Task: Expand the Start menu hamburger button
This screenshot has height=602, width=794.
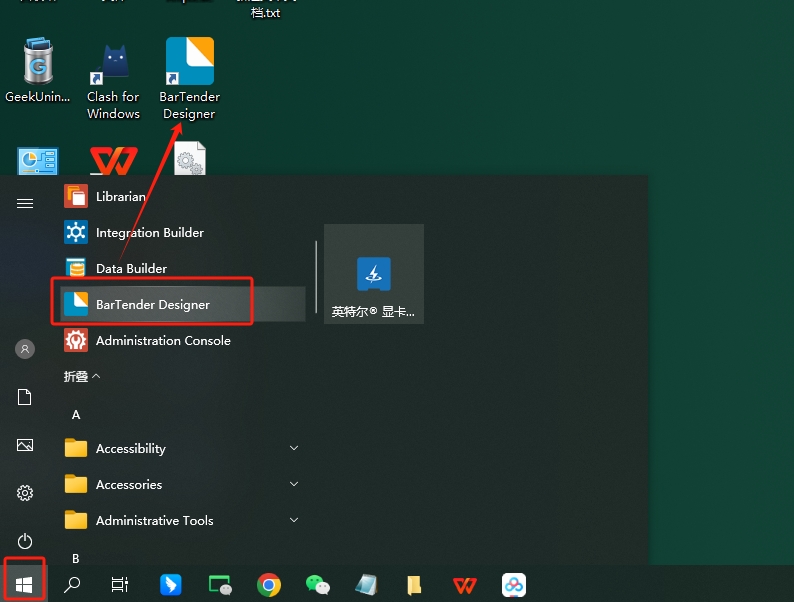Action: click(x=25, y=204)
